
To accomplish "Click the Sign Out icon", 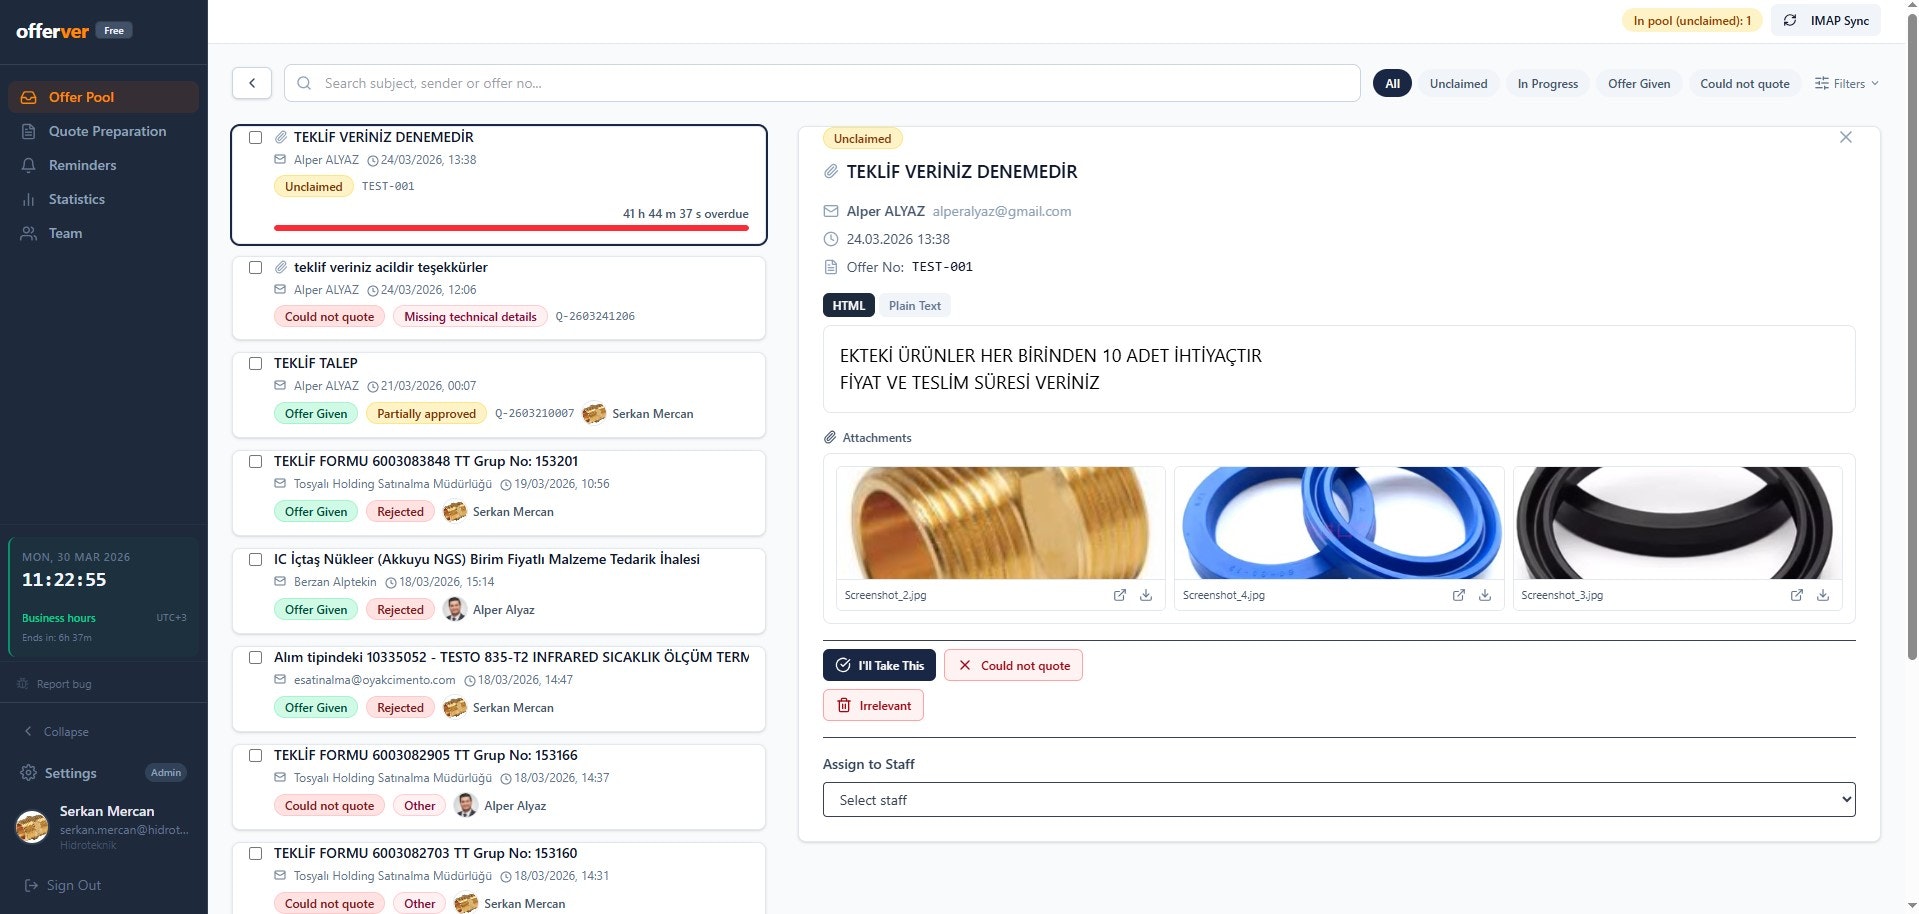I will tap(30, 885).
